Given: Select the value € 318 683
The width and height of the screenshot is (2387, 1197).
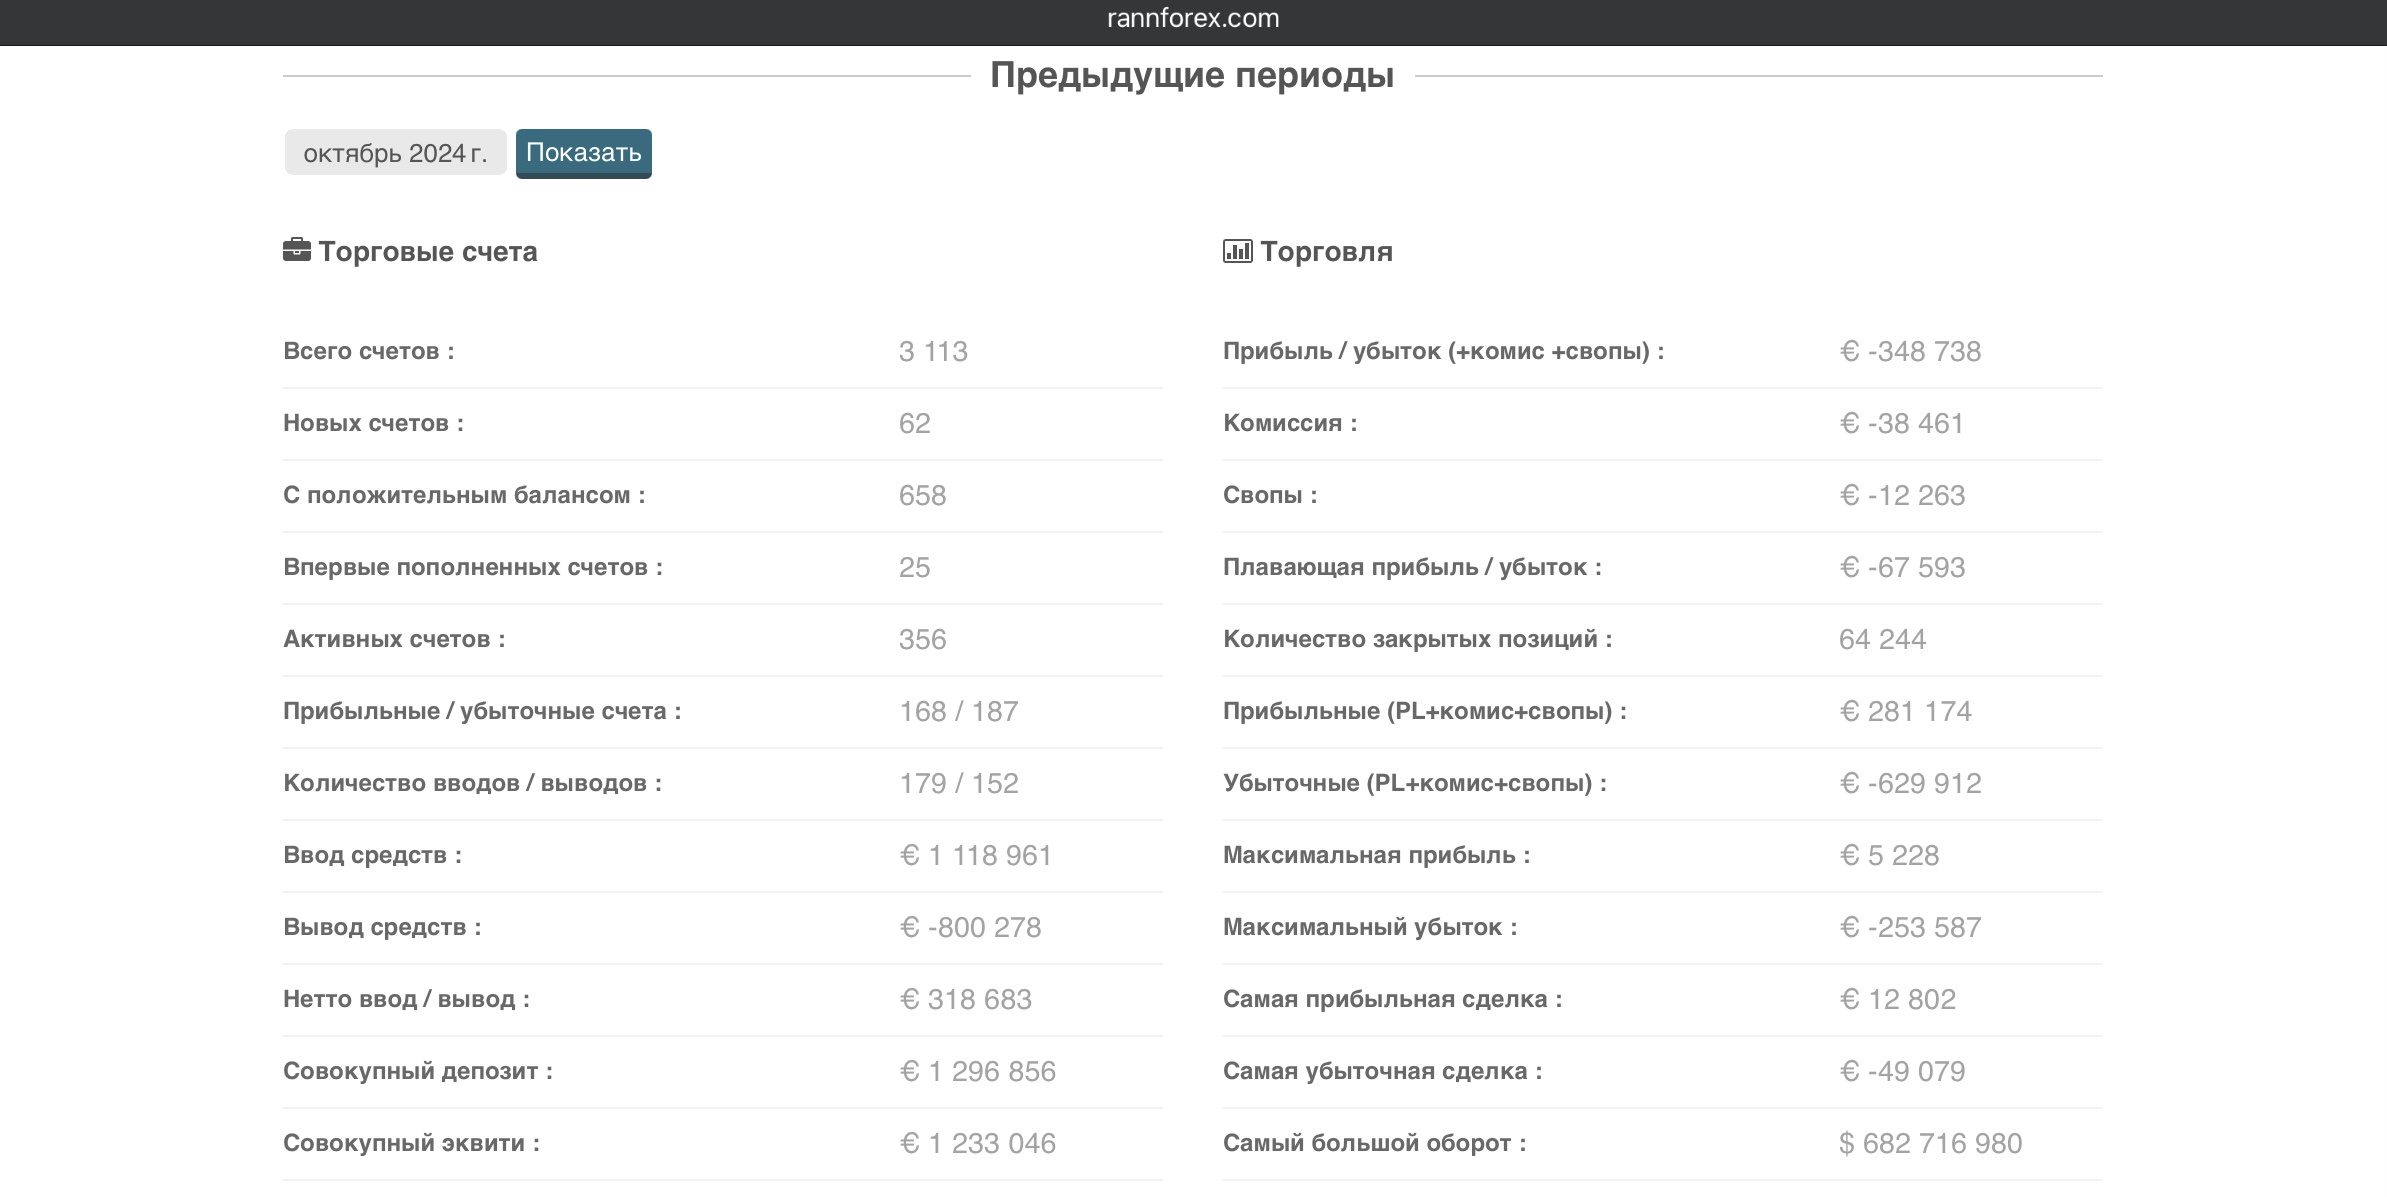Looking at the screenshot, I should click(x=965, y=999).
